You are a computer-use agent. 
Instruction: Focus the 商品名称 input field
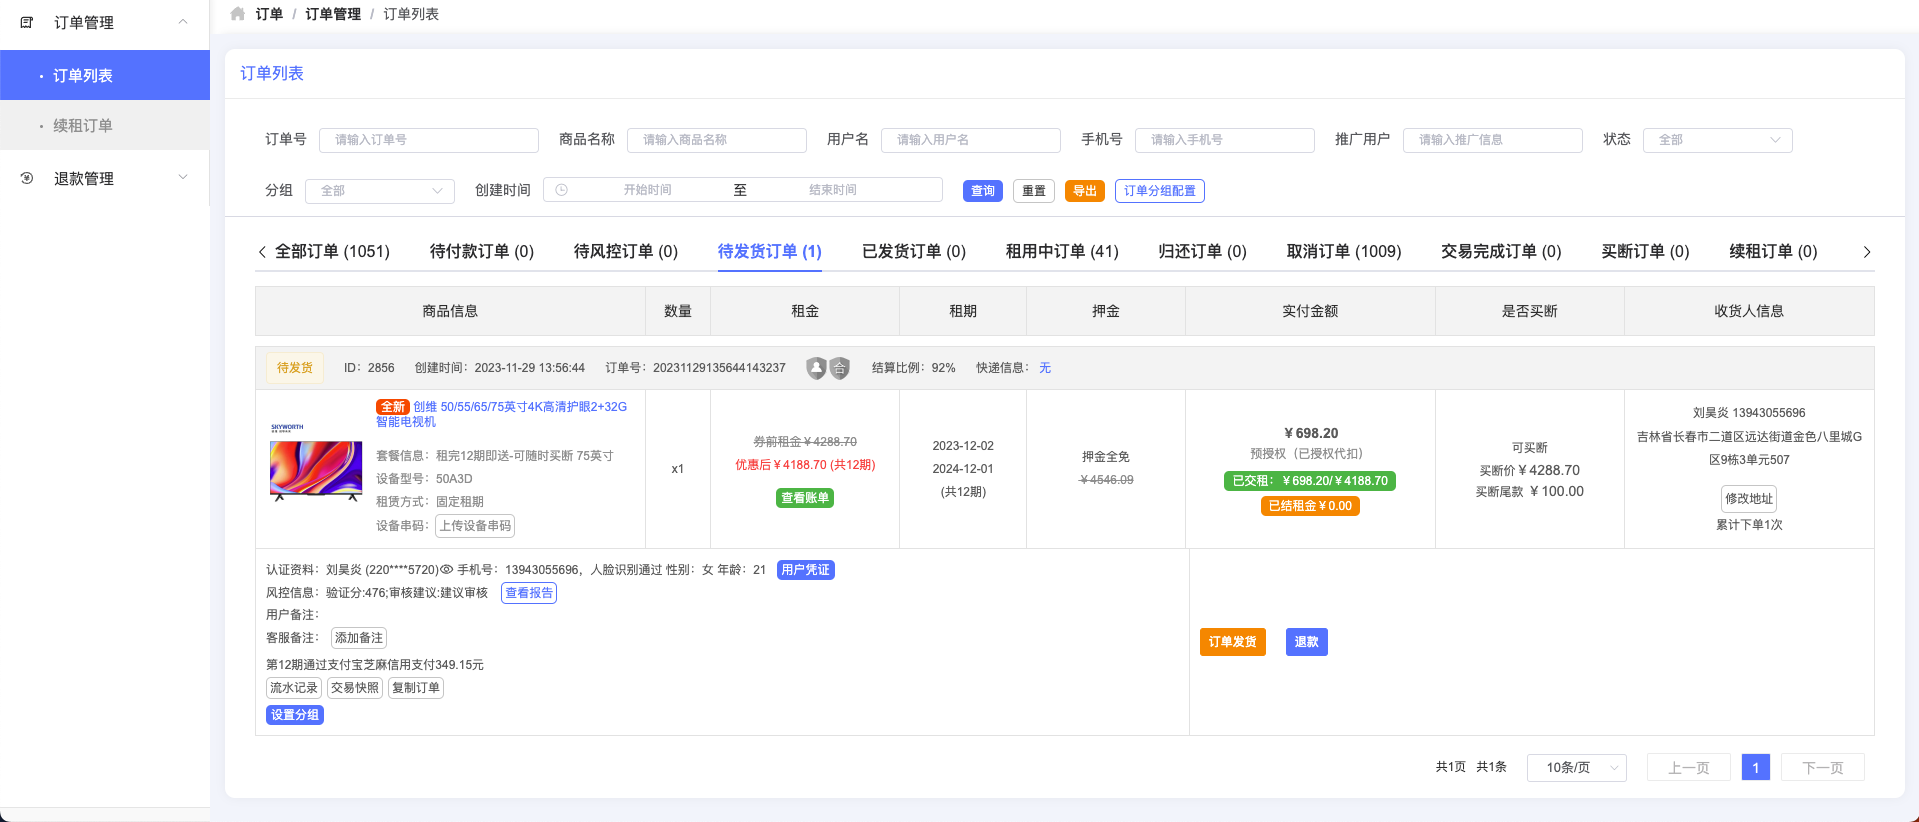(717, 140)
